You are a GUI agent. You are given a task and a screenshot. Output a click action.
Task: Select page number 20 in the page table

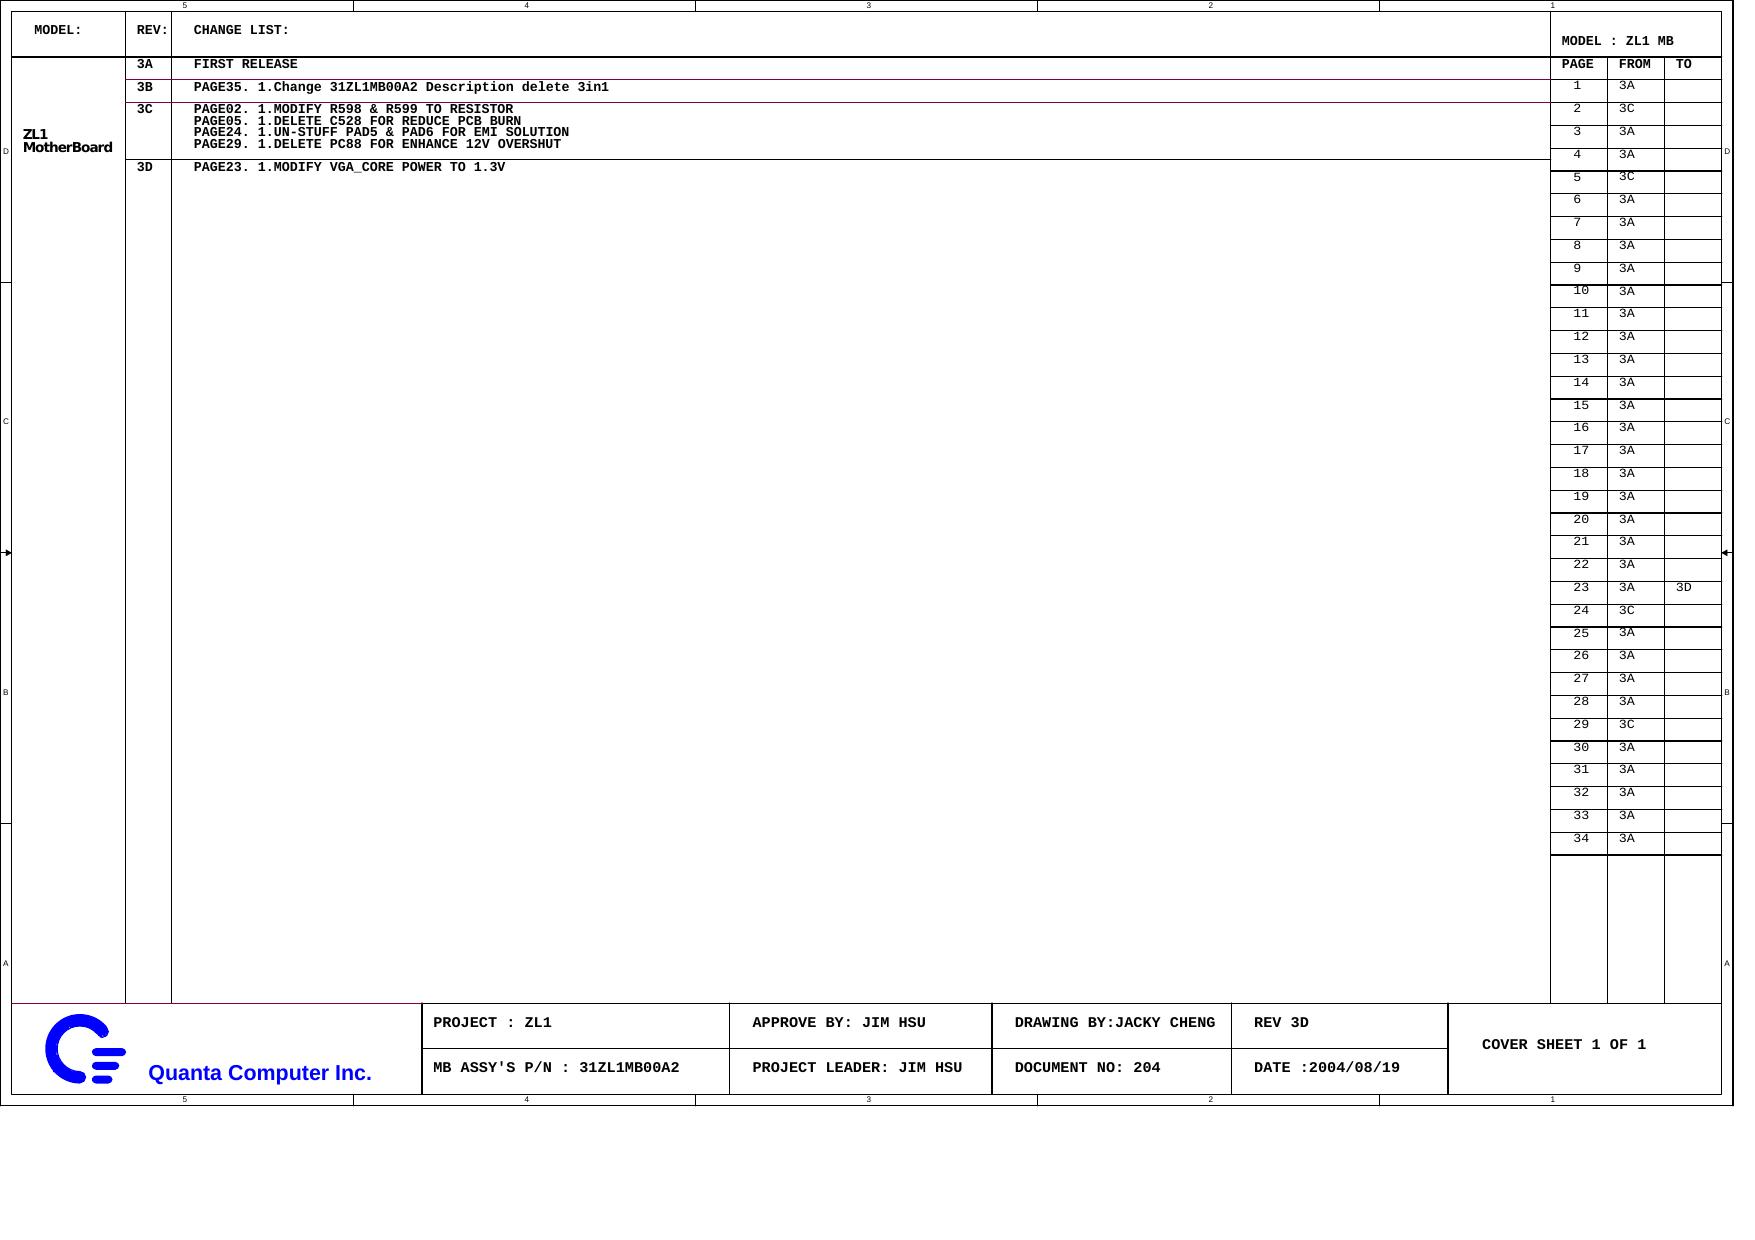(1580, 520)
